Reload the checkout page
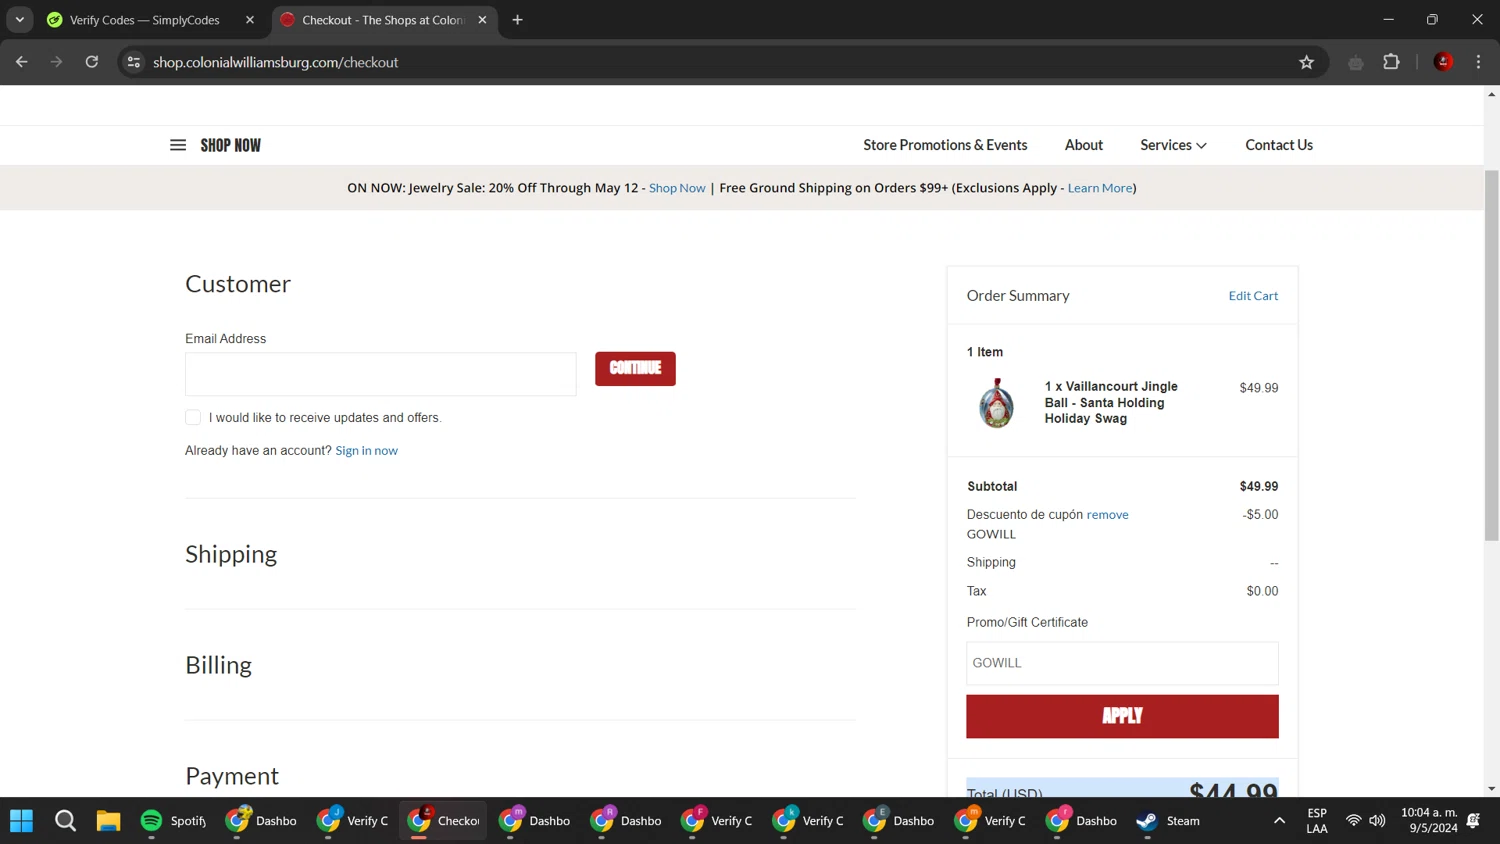 92,62
